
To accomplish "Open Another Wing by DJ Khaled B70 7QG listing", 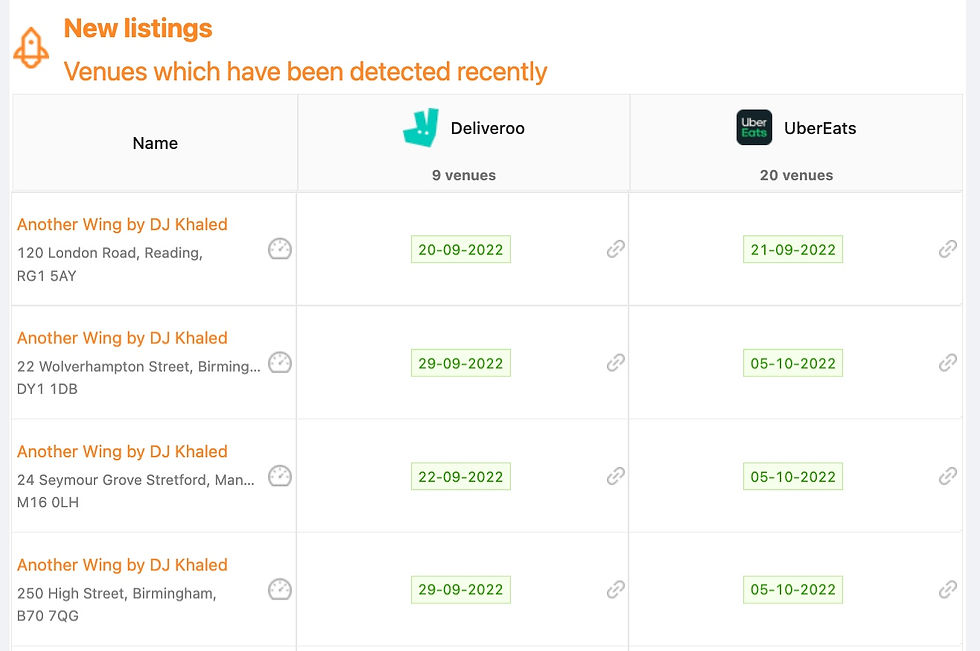I will (x=122, y=565).
